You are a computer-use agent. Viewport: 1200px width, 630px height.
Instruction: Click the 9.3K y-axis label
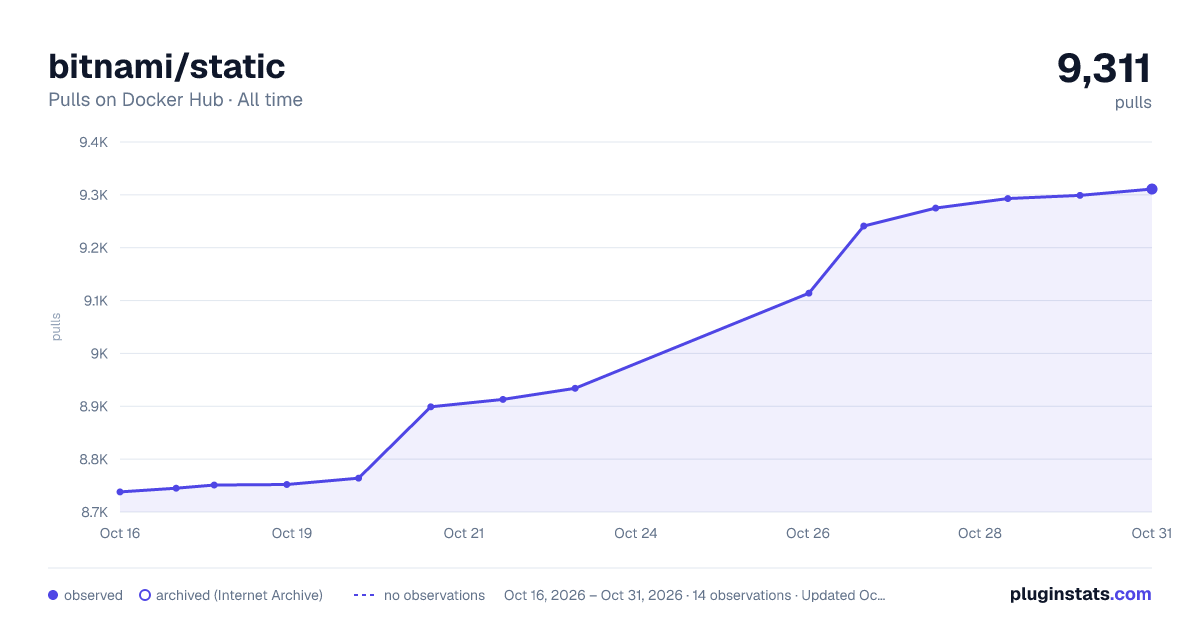[x=93, y=195]
